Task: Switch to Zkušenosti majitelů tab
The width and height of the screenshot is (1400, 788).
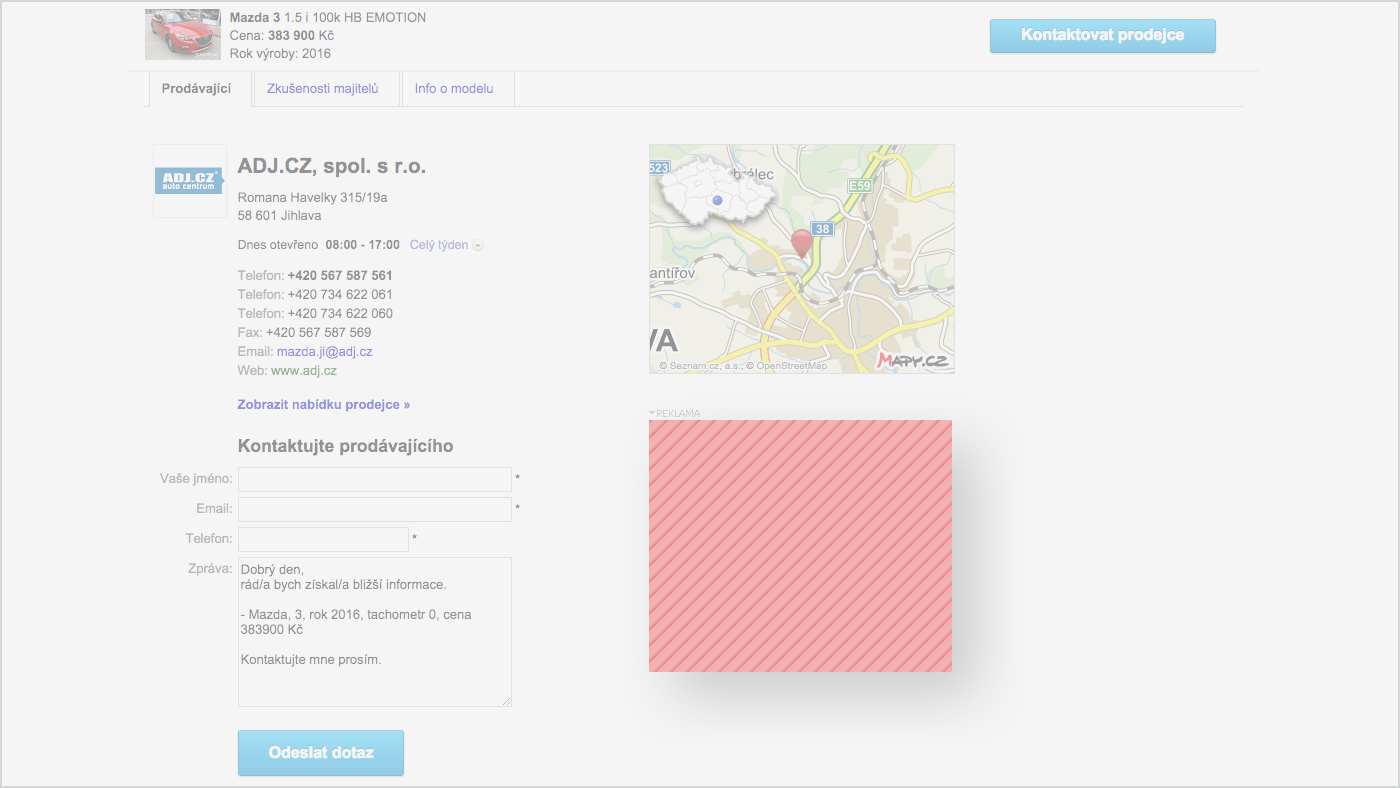Action: [x=322, y=89]
